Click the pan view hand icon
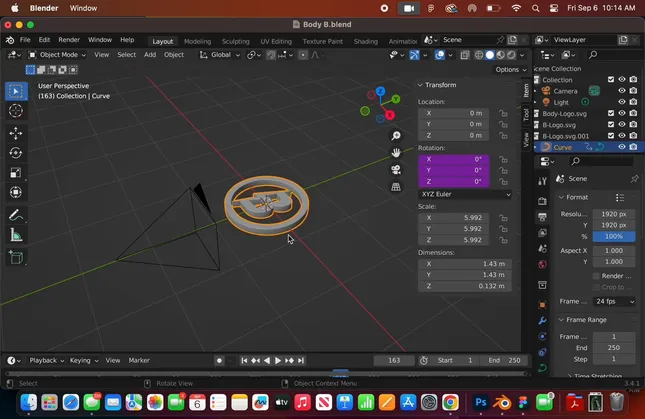The width and height of the screenshot is (645, 419). tap(396, 153)
